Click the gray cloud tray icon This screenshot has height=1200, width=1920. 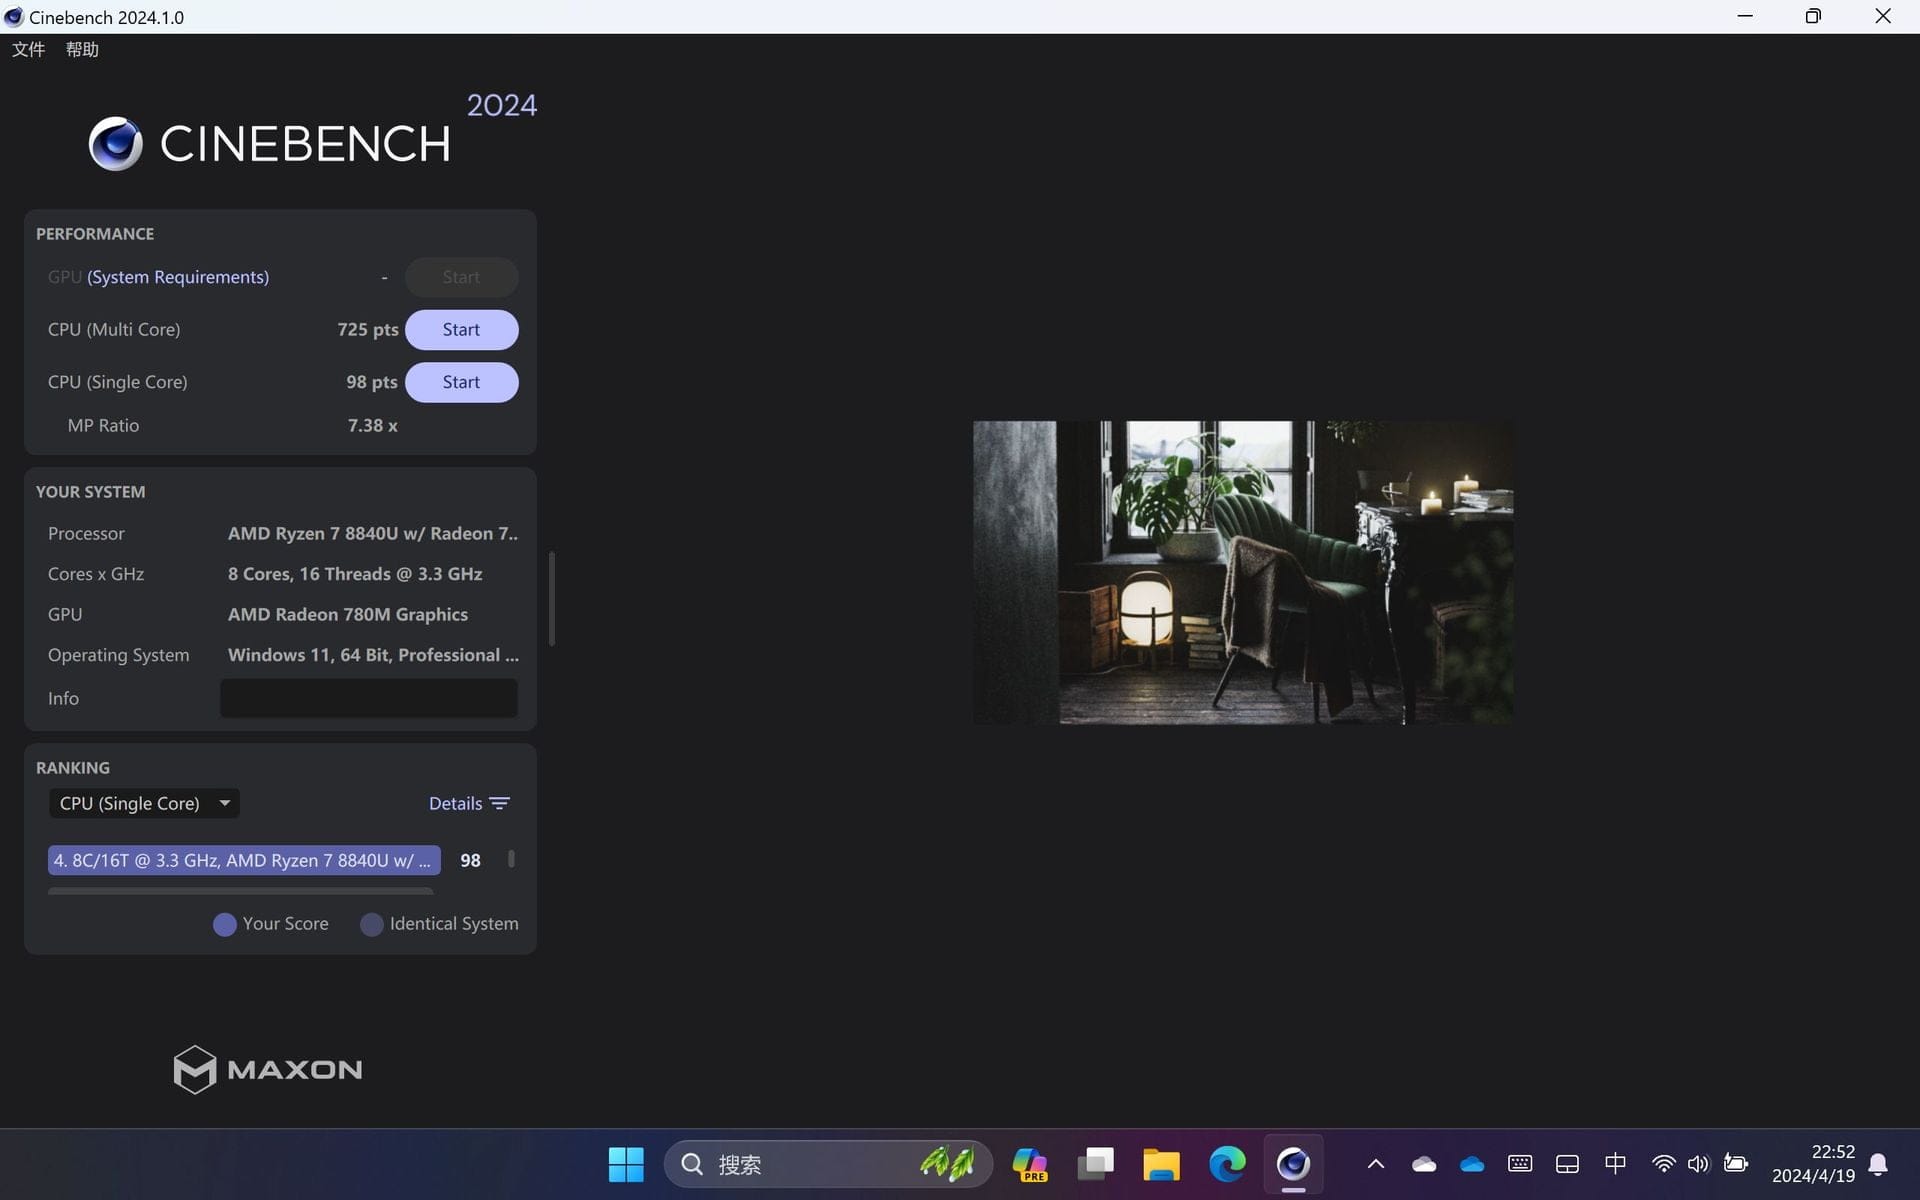click(x=1424, y=1164)
